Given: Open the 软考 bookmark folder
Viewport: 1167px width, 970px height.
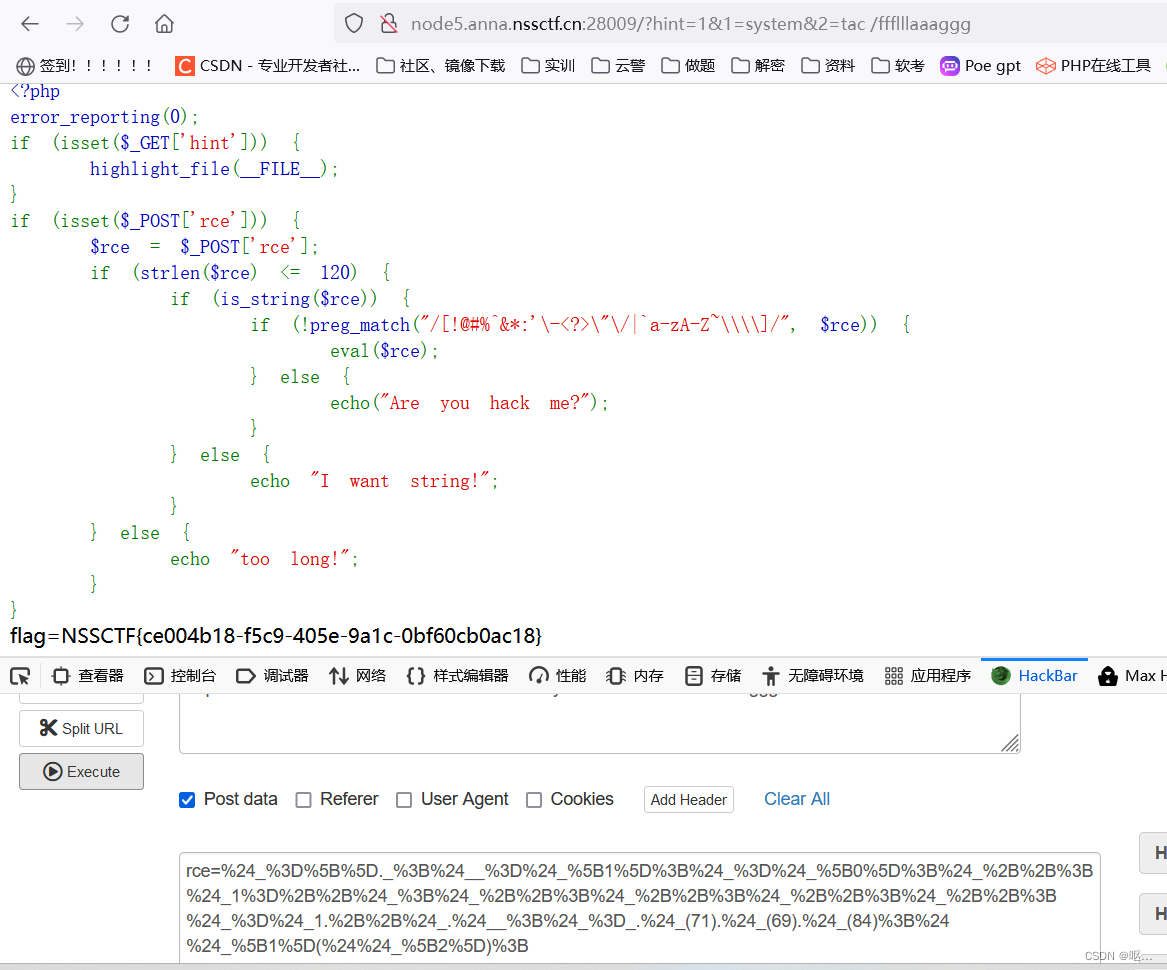Looking at the screenshot, I should tap(898, 66).
